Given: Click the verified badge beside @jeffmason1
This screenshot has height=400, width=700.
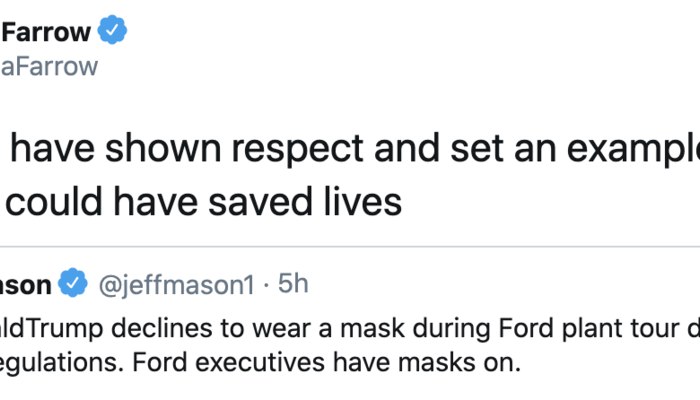Looking at the screenshot, I should pos(73,285).
